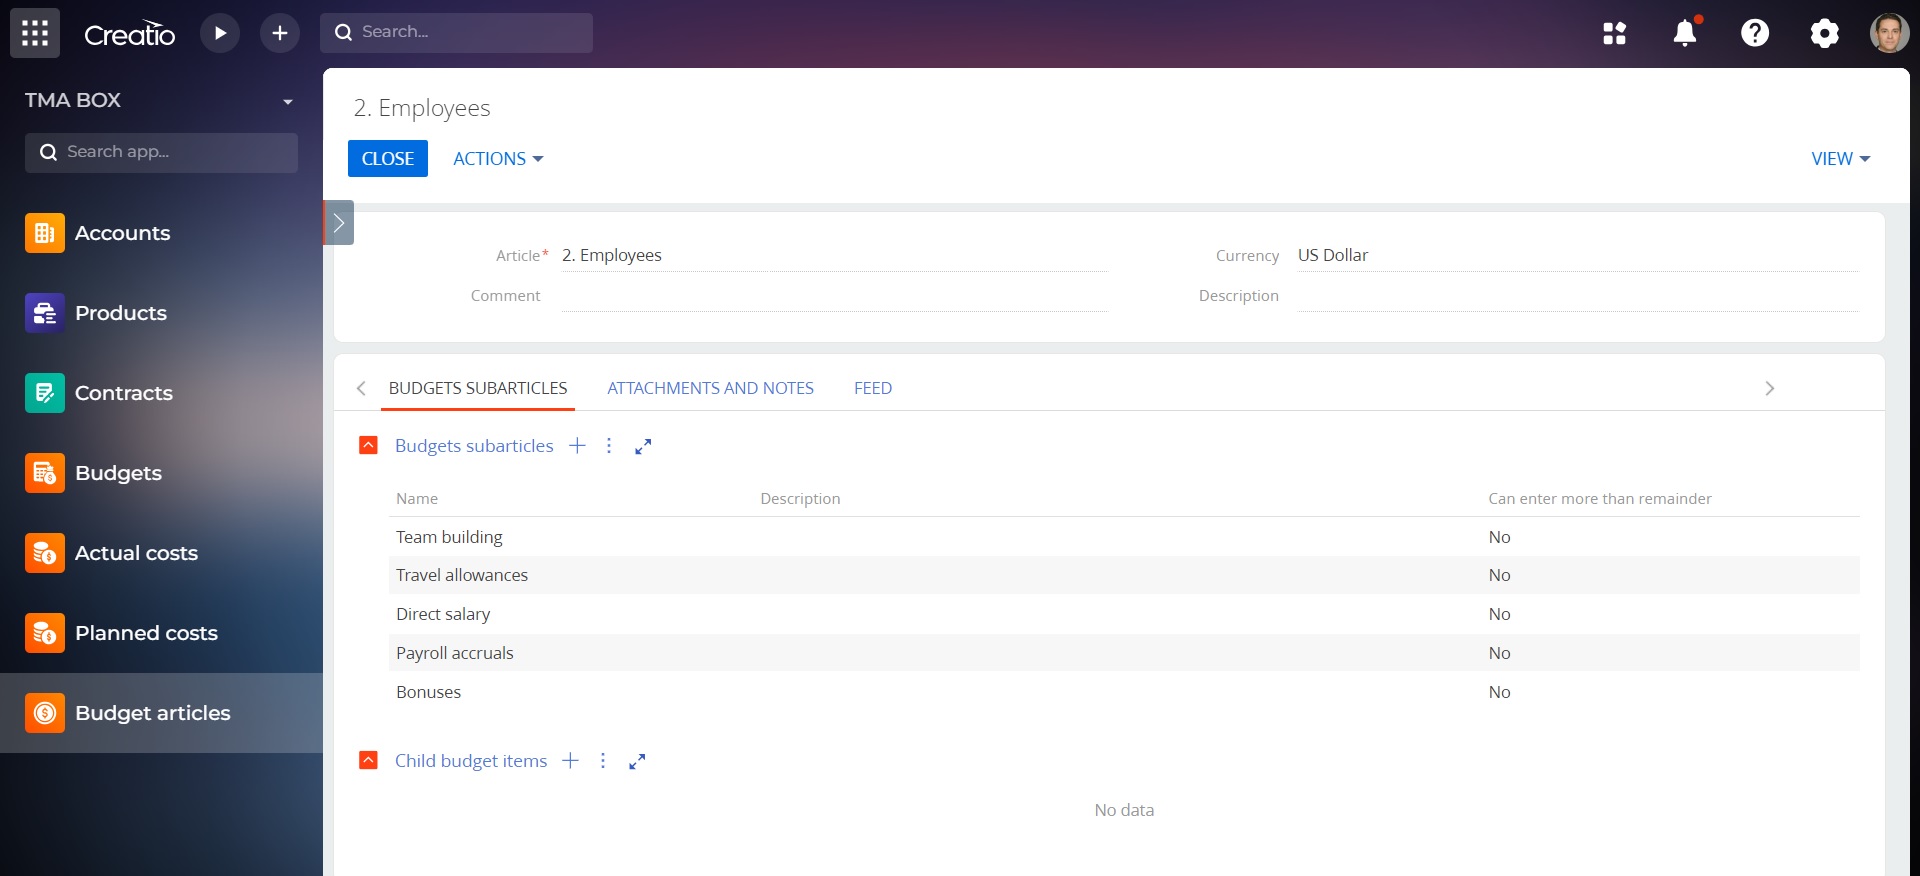Open Child budget items more options menu
1920x876 pixels.
pos(603,761)
